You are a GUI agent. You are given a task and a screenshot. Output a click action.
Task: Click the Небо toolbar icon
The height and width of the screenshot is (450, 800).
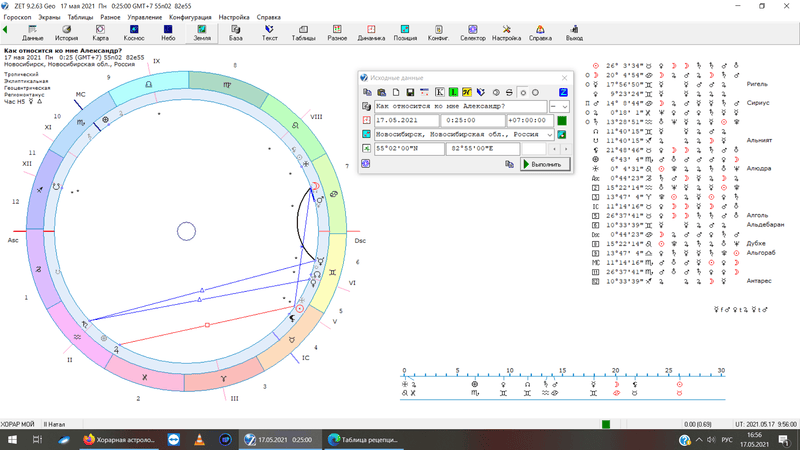[x=168, y=34]
